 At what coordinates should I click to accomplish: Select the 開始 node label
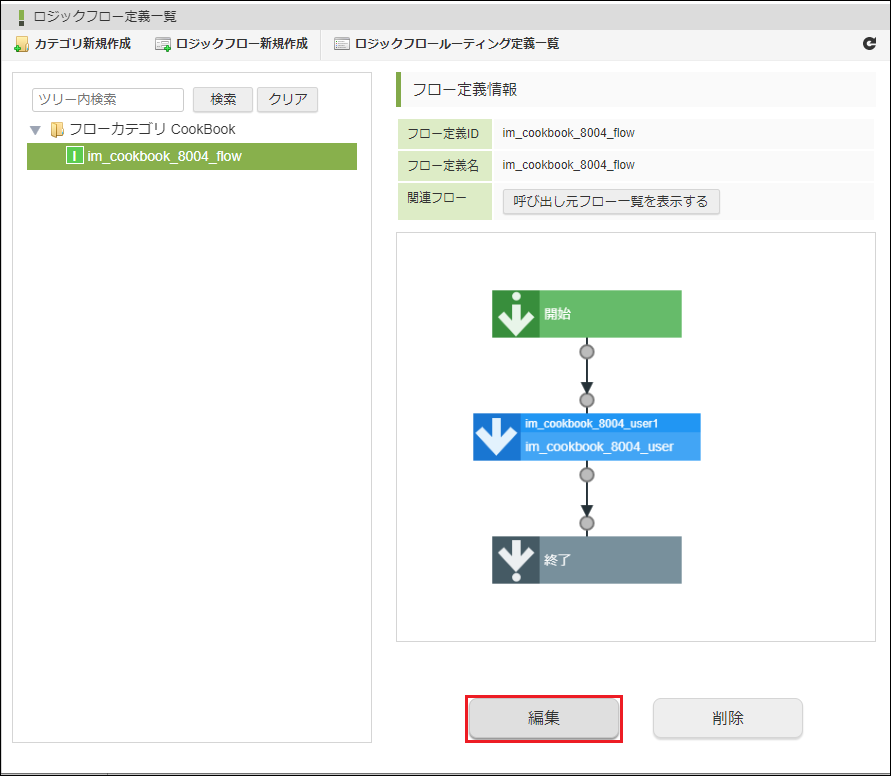557,314
